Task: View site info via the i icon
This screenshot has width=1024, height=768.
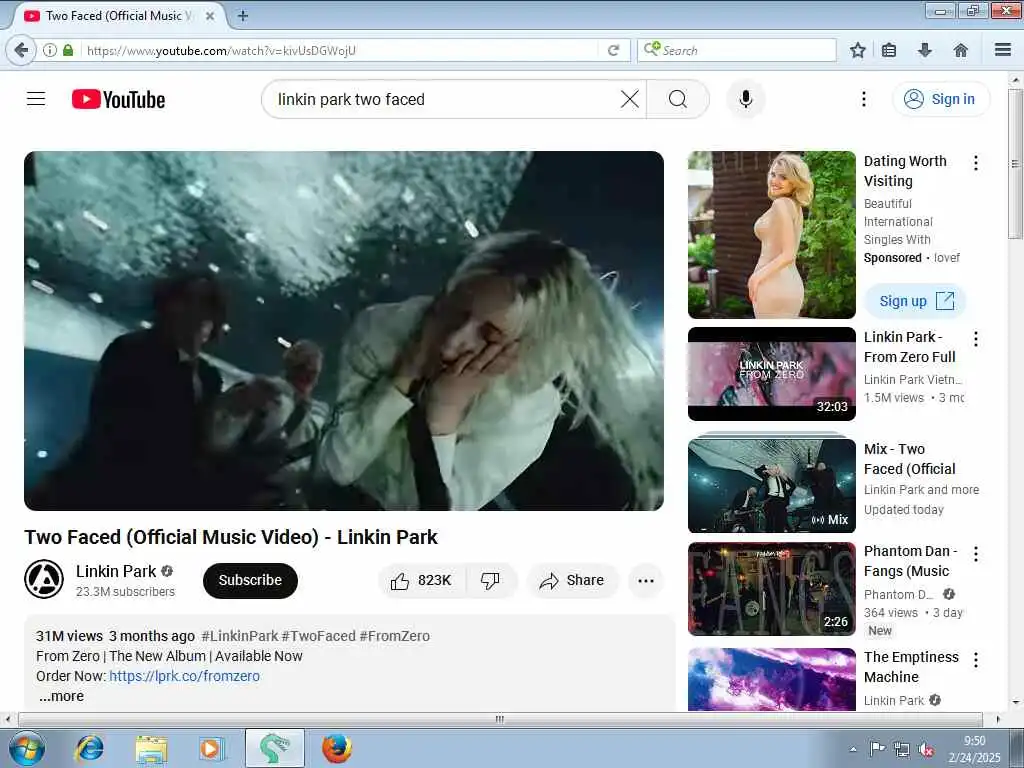Action: click(x=50, y=50)
